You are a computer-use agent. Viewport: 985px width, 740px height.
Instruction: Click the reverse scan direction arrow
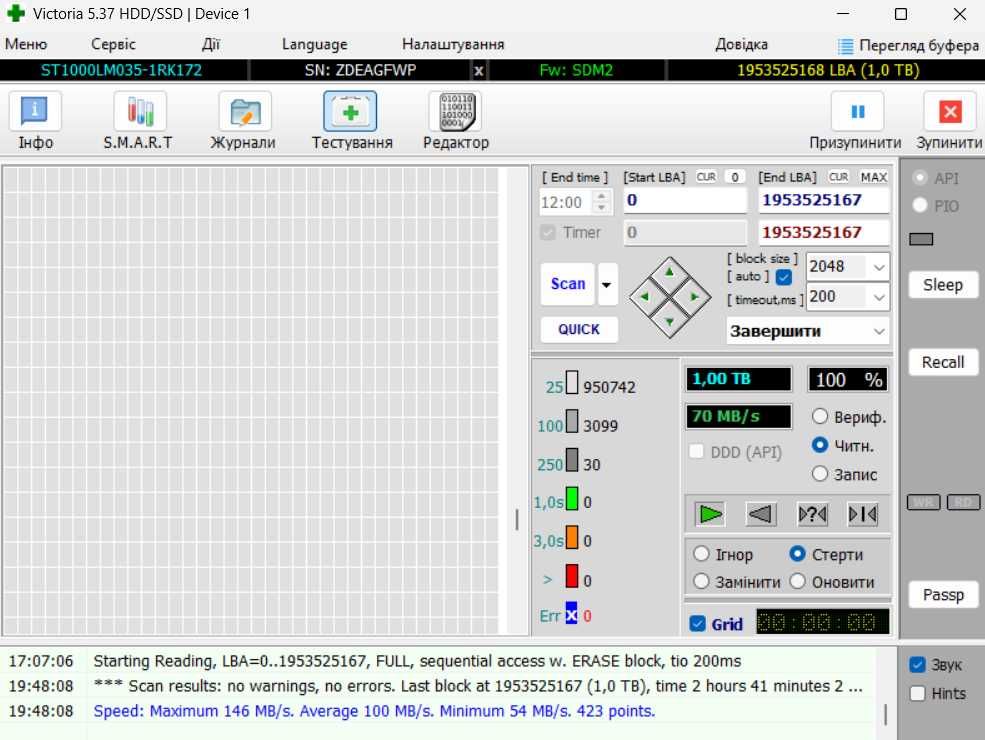coord(761,514)
